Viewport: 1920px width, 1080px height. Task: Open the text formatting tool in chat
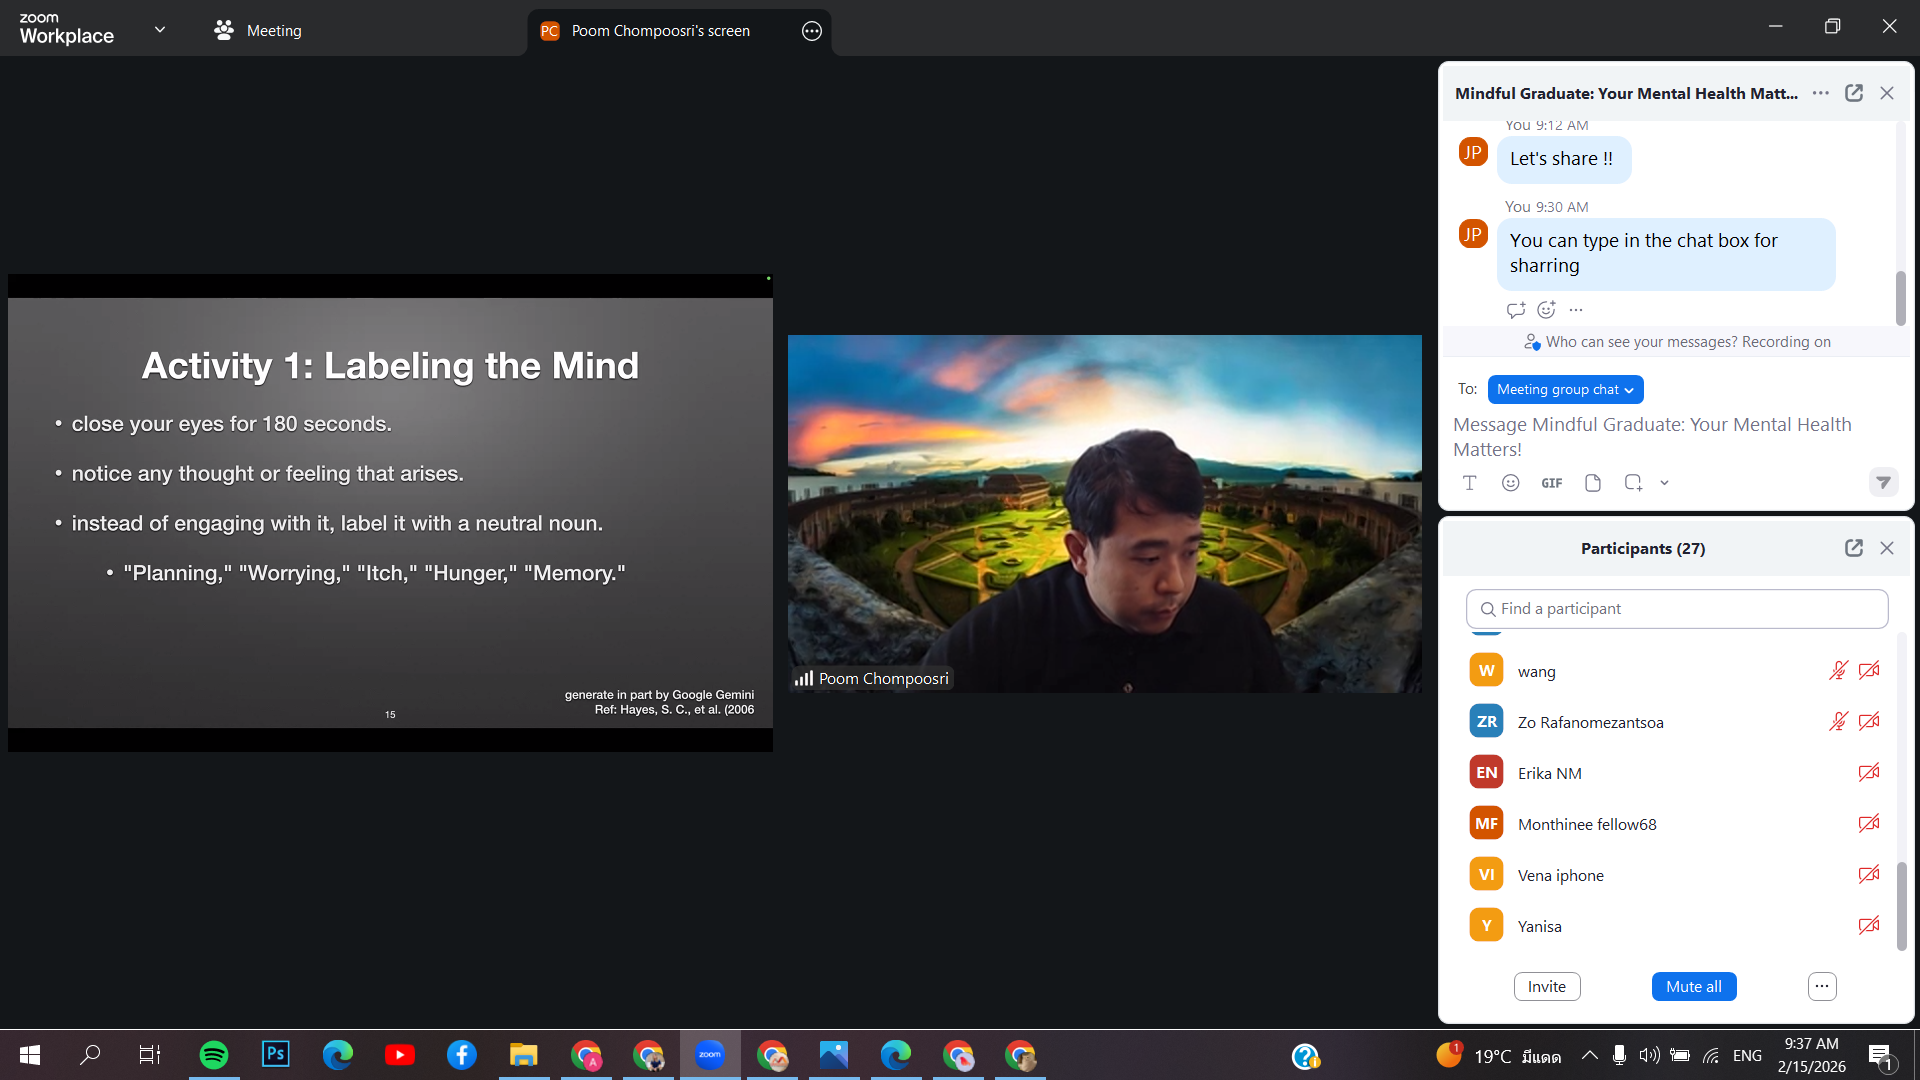[x=1469, y=483]
